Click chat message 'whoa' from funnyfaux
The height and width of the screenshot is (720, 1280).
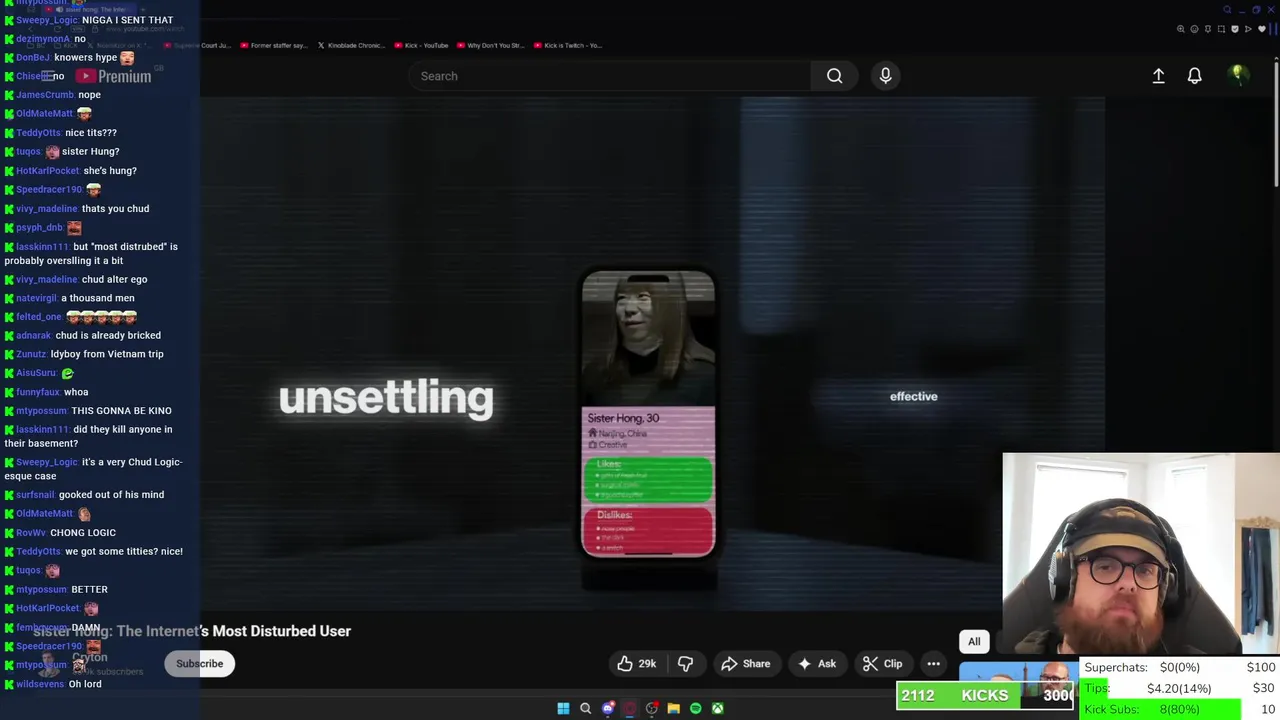coord(76,392)
